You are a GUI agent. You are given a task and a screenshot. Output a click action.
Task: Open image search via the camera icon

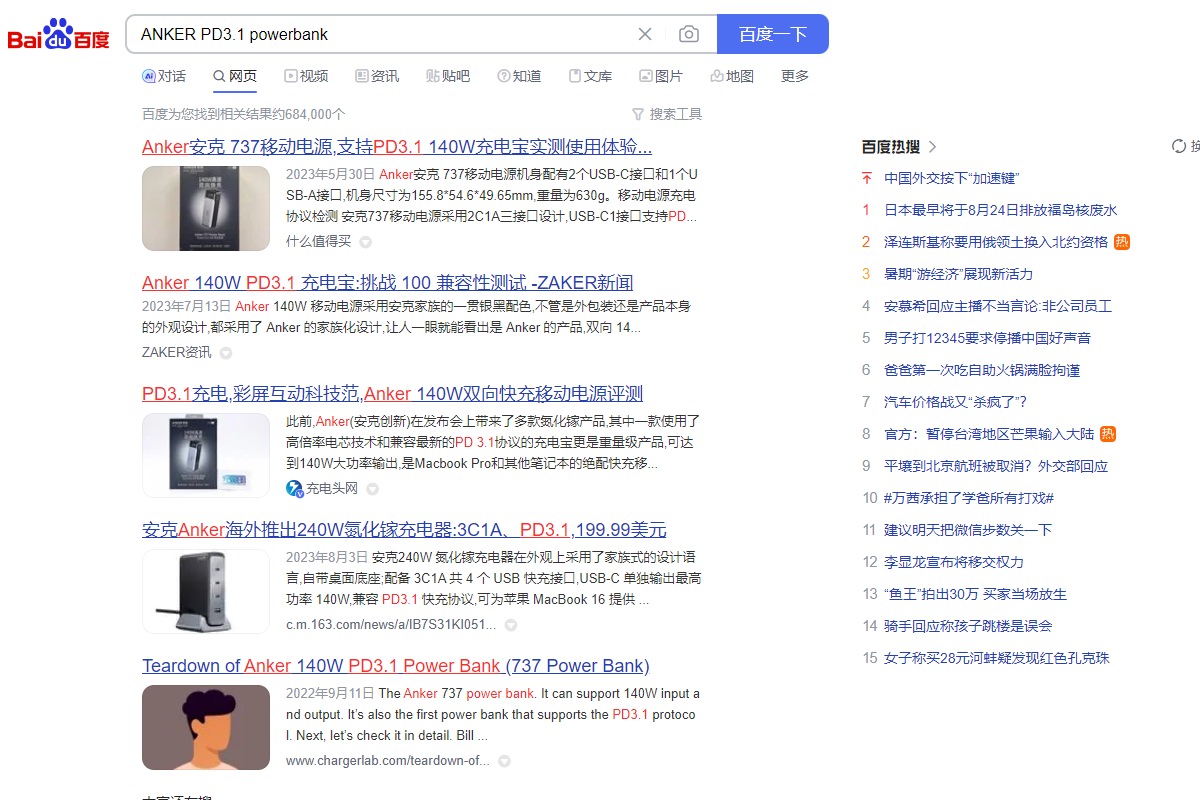[689, 34]
